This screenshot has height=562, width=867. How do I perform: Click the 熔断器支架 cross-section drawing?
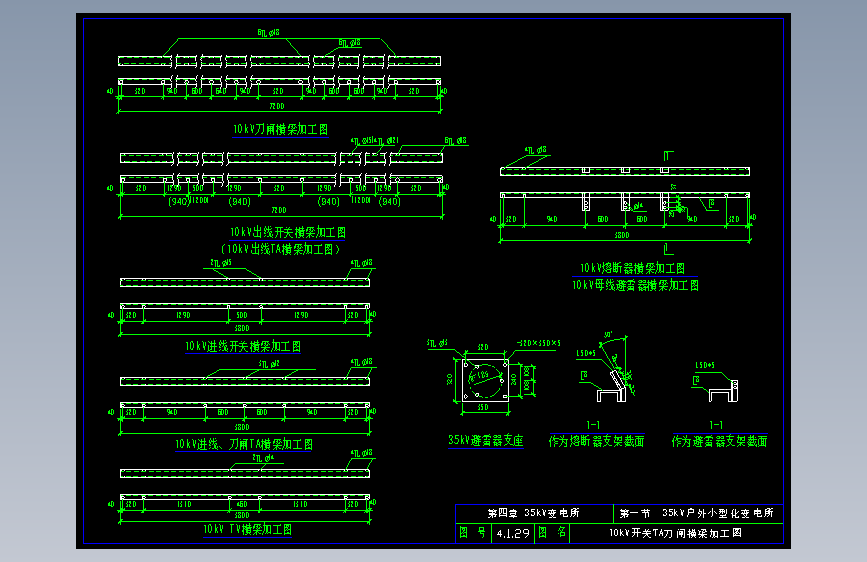(613, 384)
